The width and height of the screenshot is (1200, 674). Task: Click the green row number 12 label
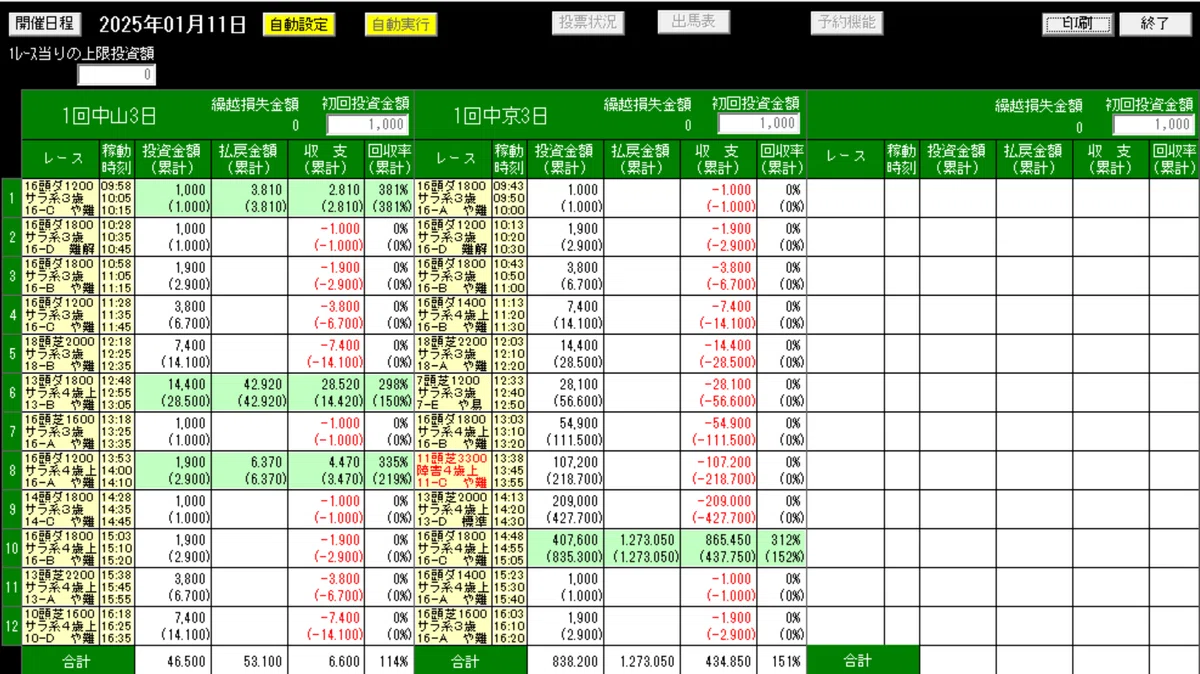(x=11, y=626)
